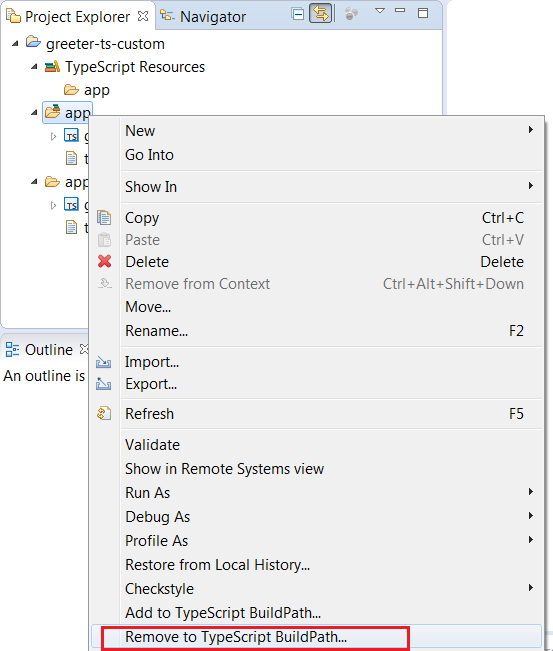The image size is (553, 651).
Task: Toggle Link with Editor button
Action: coord(321,14)
